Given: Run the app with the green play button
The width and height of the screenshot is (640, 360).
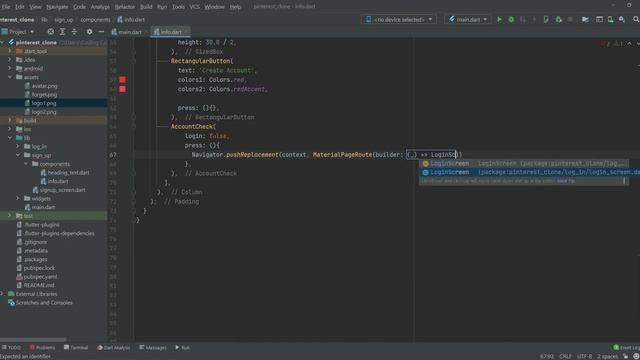Looking at the screenshot, I should tap(499, 19).
